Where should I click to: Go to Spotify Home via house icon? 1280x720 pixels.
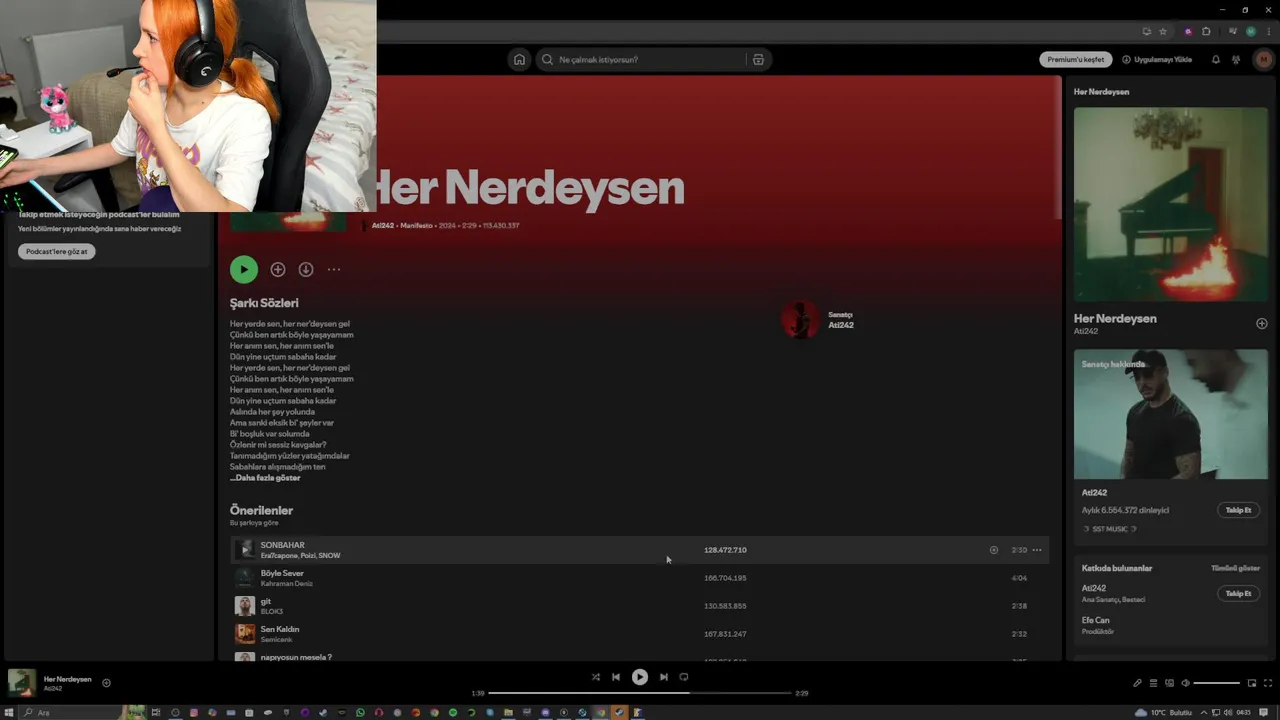519,59
